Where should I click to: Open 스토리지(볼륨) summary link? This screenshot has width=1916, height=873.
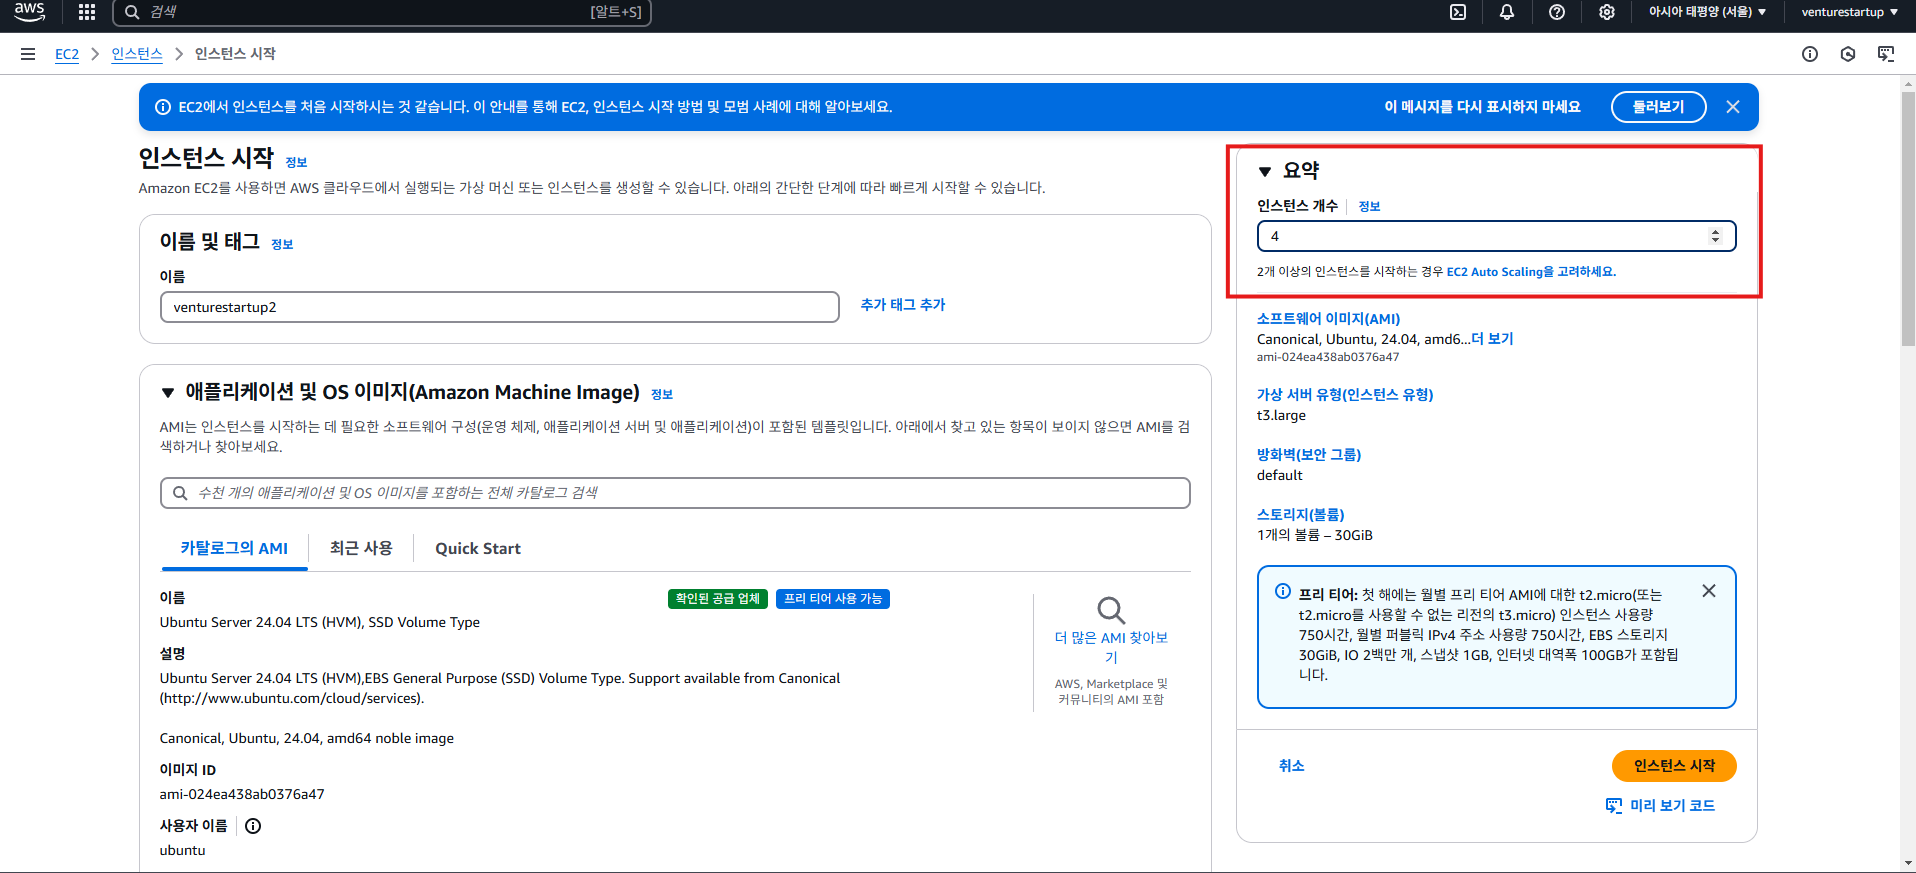1301,515
